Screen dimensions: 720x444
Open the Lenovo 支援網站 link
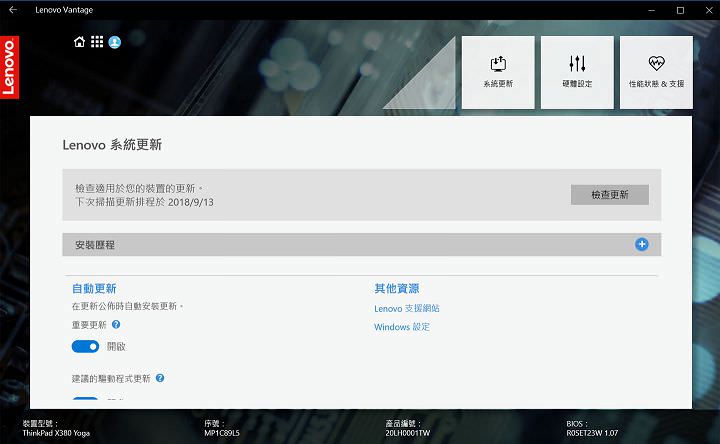click(406, 308)
